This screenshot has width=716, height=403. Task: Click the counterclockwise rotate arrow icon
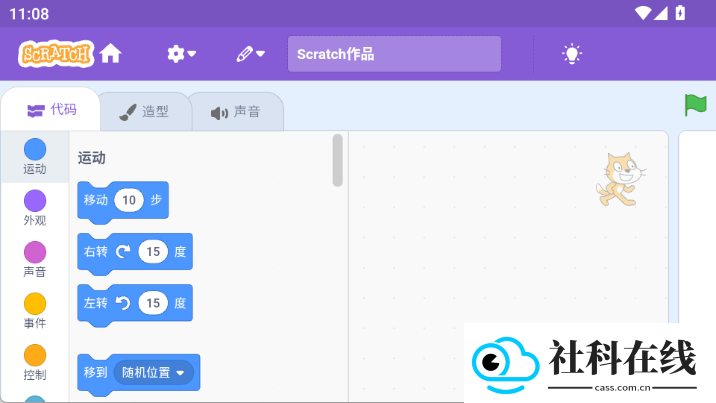[x=123, y=303]
